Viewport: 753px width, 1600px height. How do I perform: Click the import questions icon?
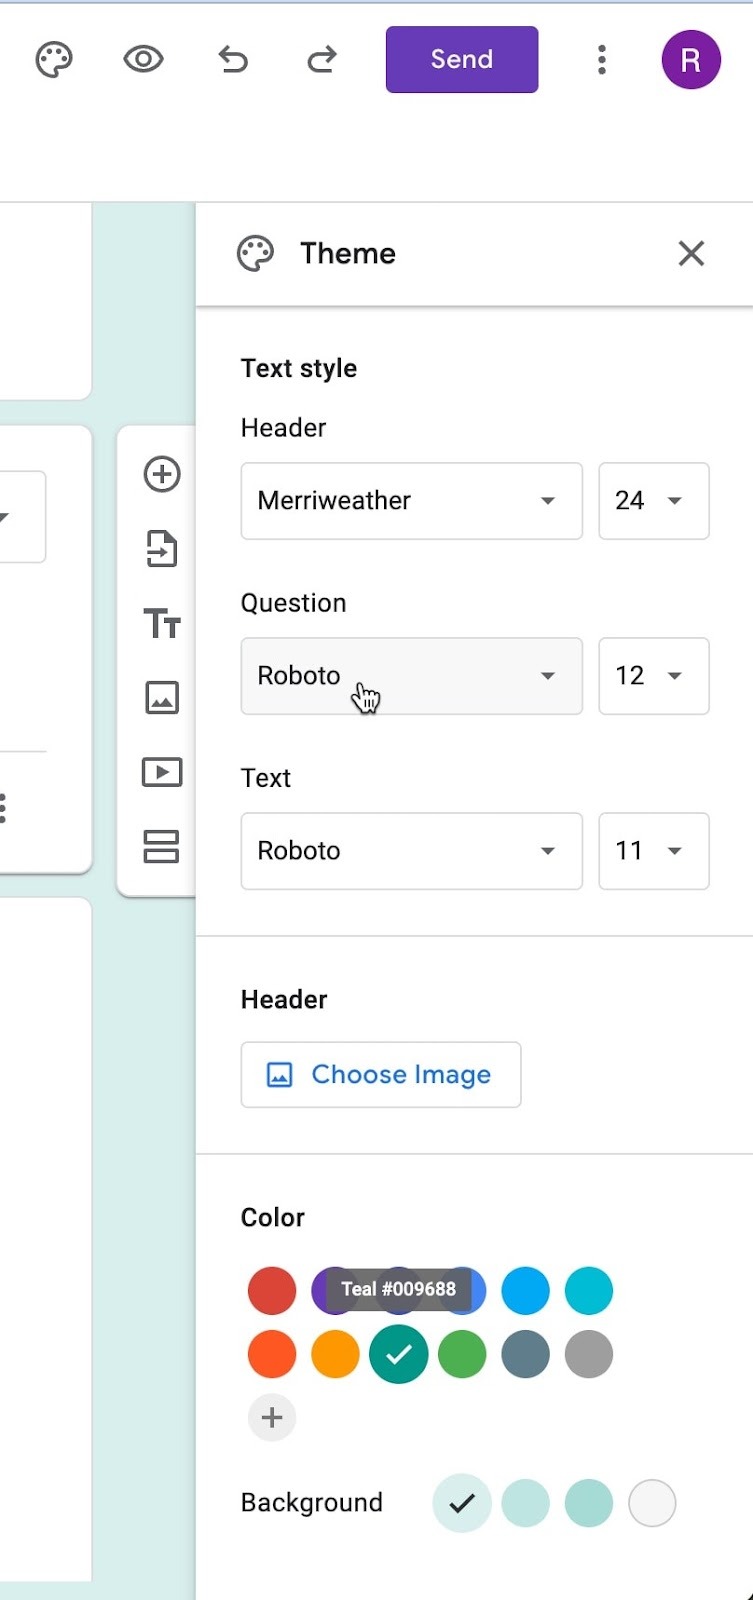coord(162,549)
